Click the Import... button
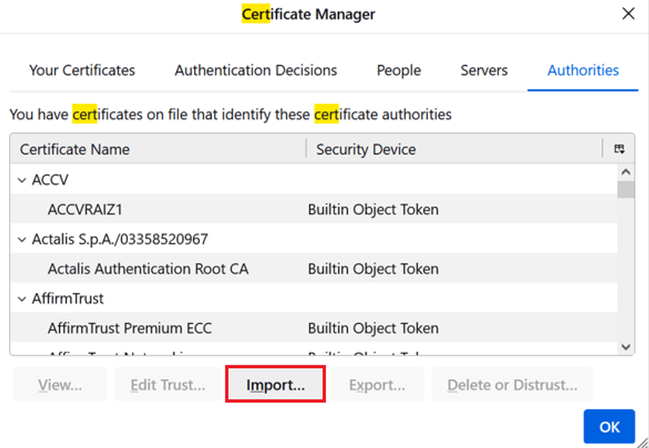The height and width of the screenshot is (448, 649). (x=275, y=385)
